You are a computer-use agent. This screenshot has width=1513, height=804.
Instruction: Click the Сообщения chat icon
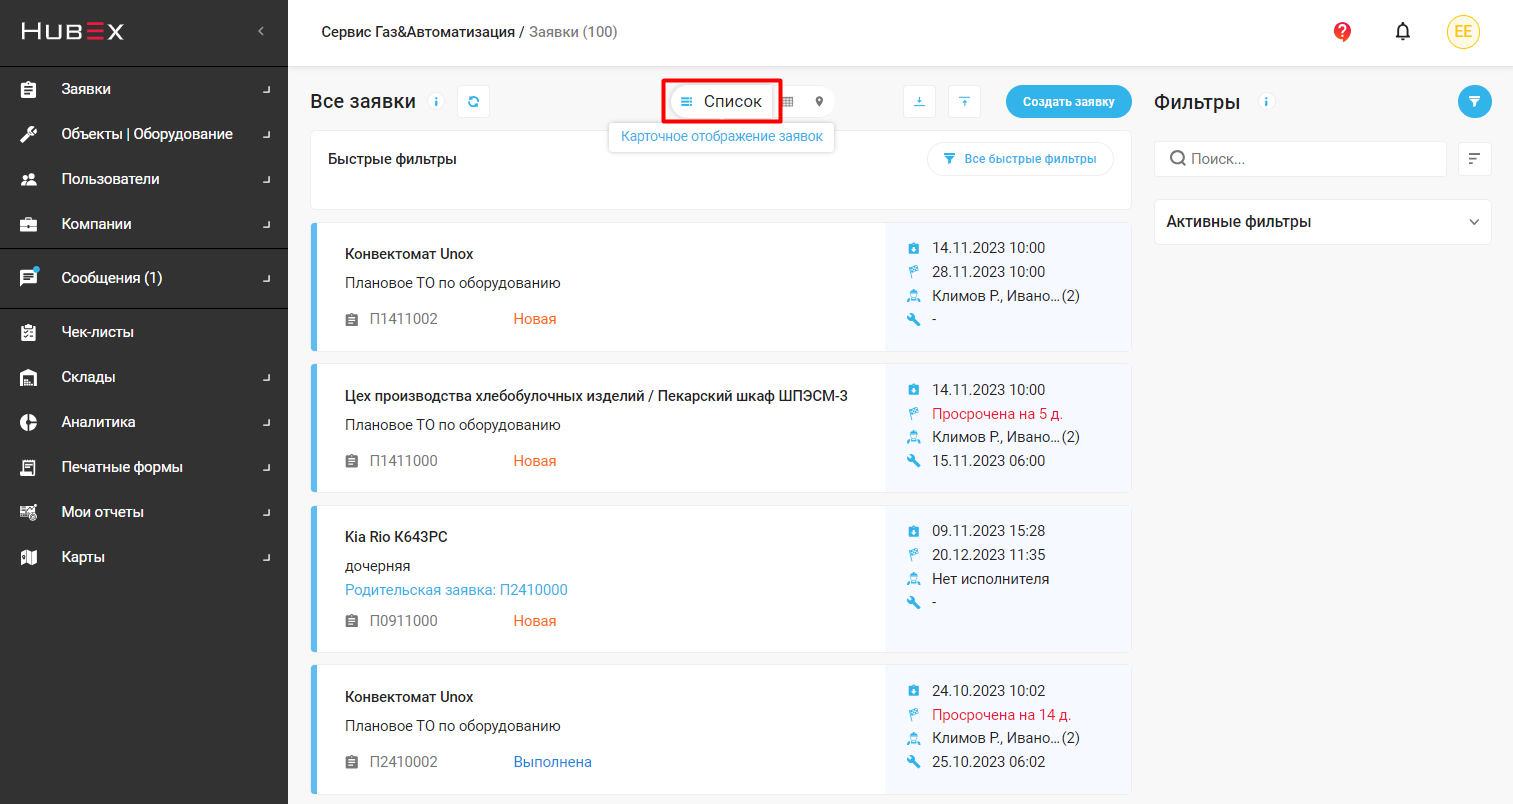click(x=29, y=277)
